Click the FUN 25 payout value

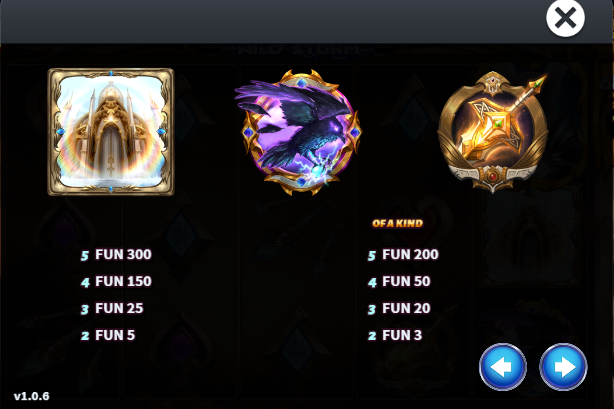click(x=119, y=308)
